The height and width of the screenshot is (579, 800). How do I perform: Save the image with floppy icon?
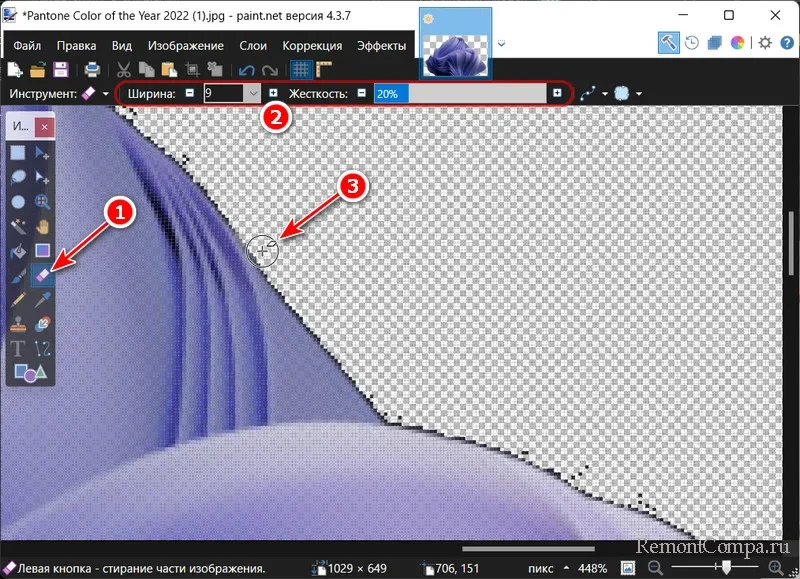(x=61, y=69)
